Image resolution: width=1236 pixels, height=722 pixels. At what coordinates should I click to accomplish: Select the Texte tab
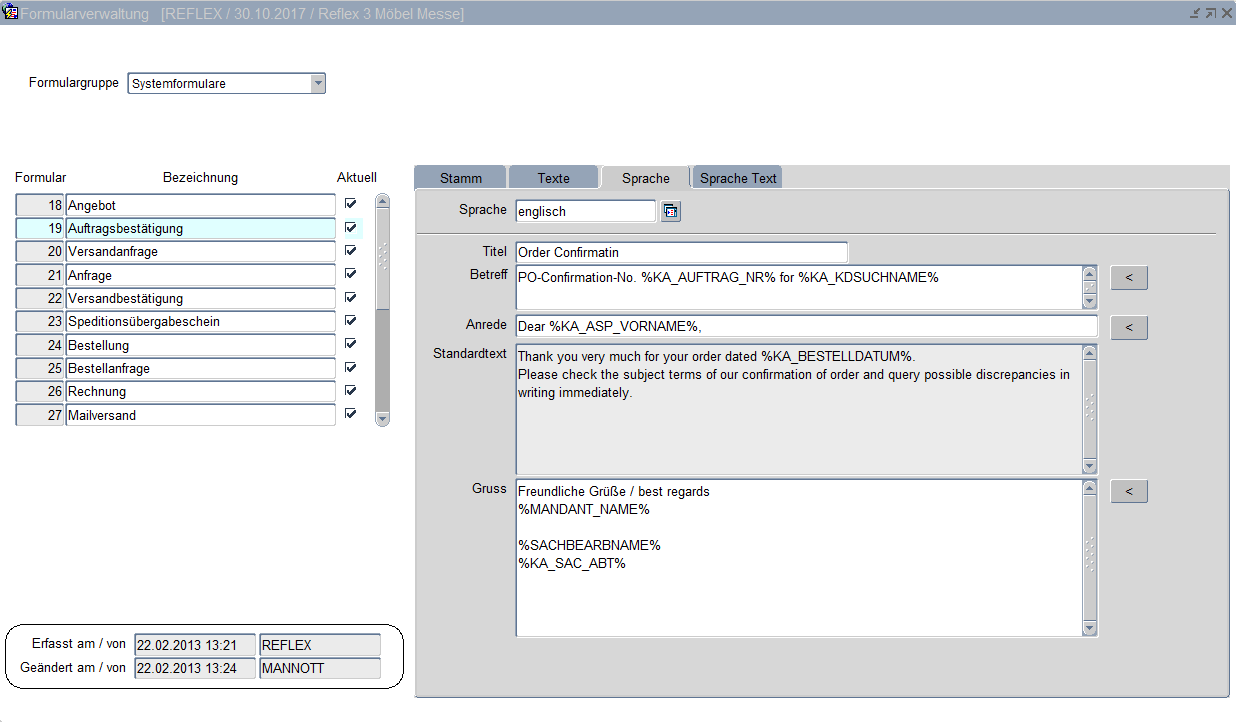[x=553, y=178]
